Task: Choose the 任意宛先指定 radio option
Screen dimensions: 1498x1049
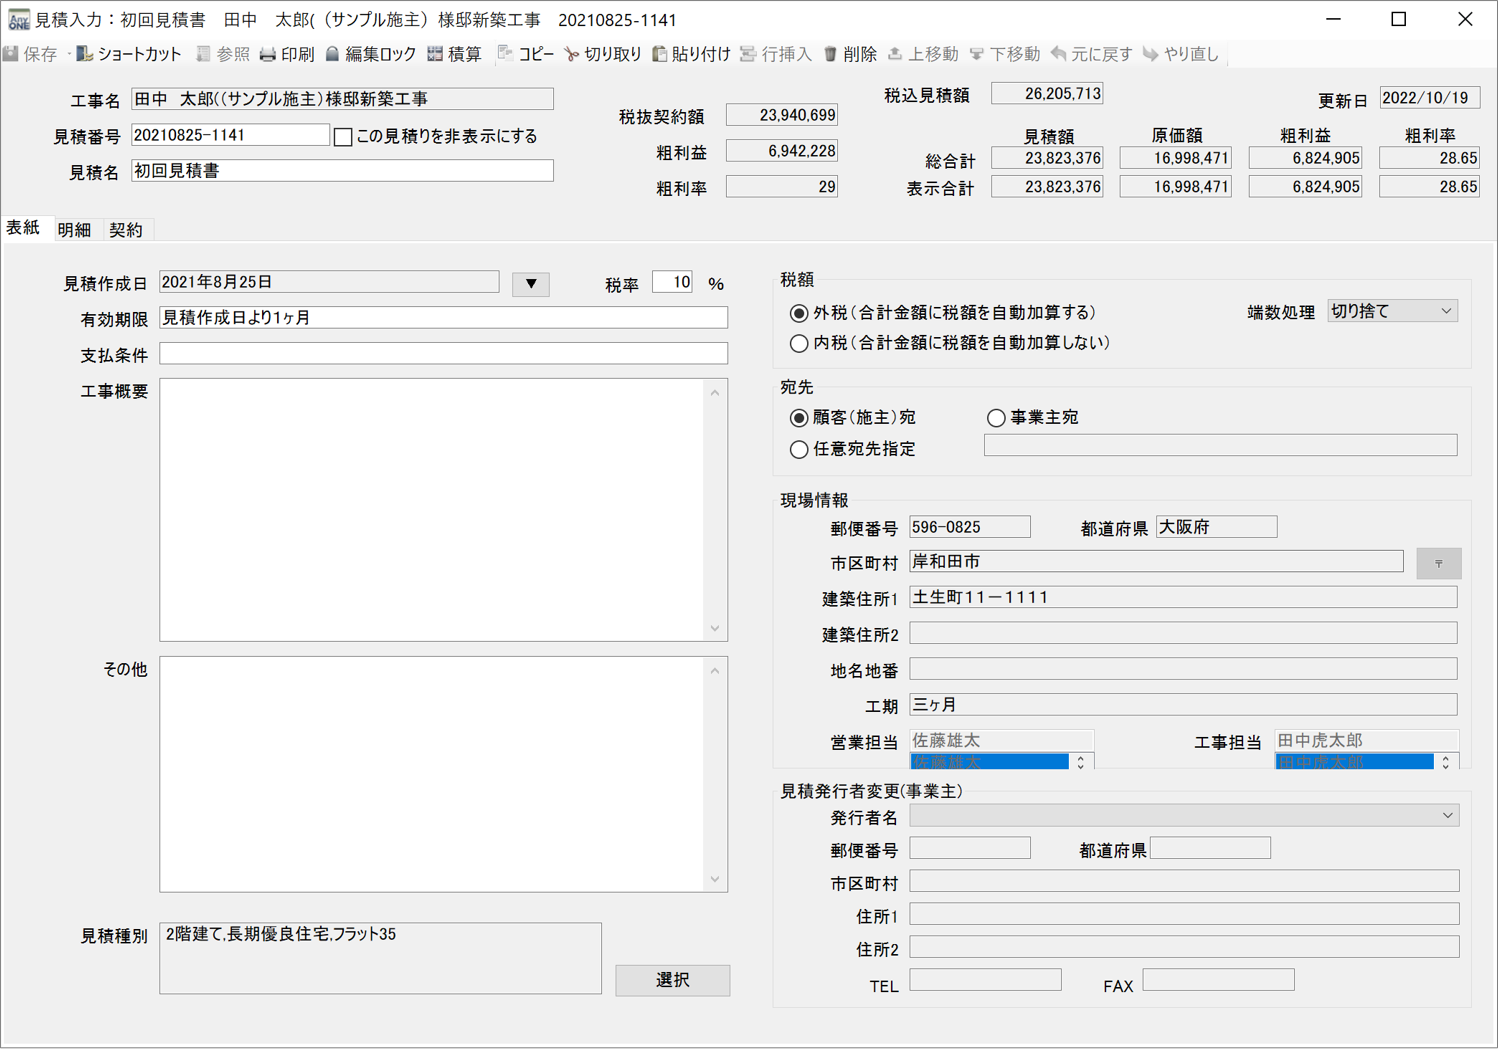Action: (x=799, y=450)
